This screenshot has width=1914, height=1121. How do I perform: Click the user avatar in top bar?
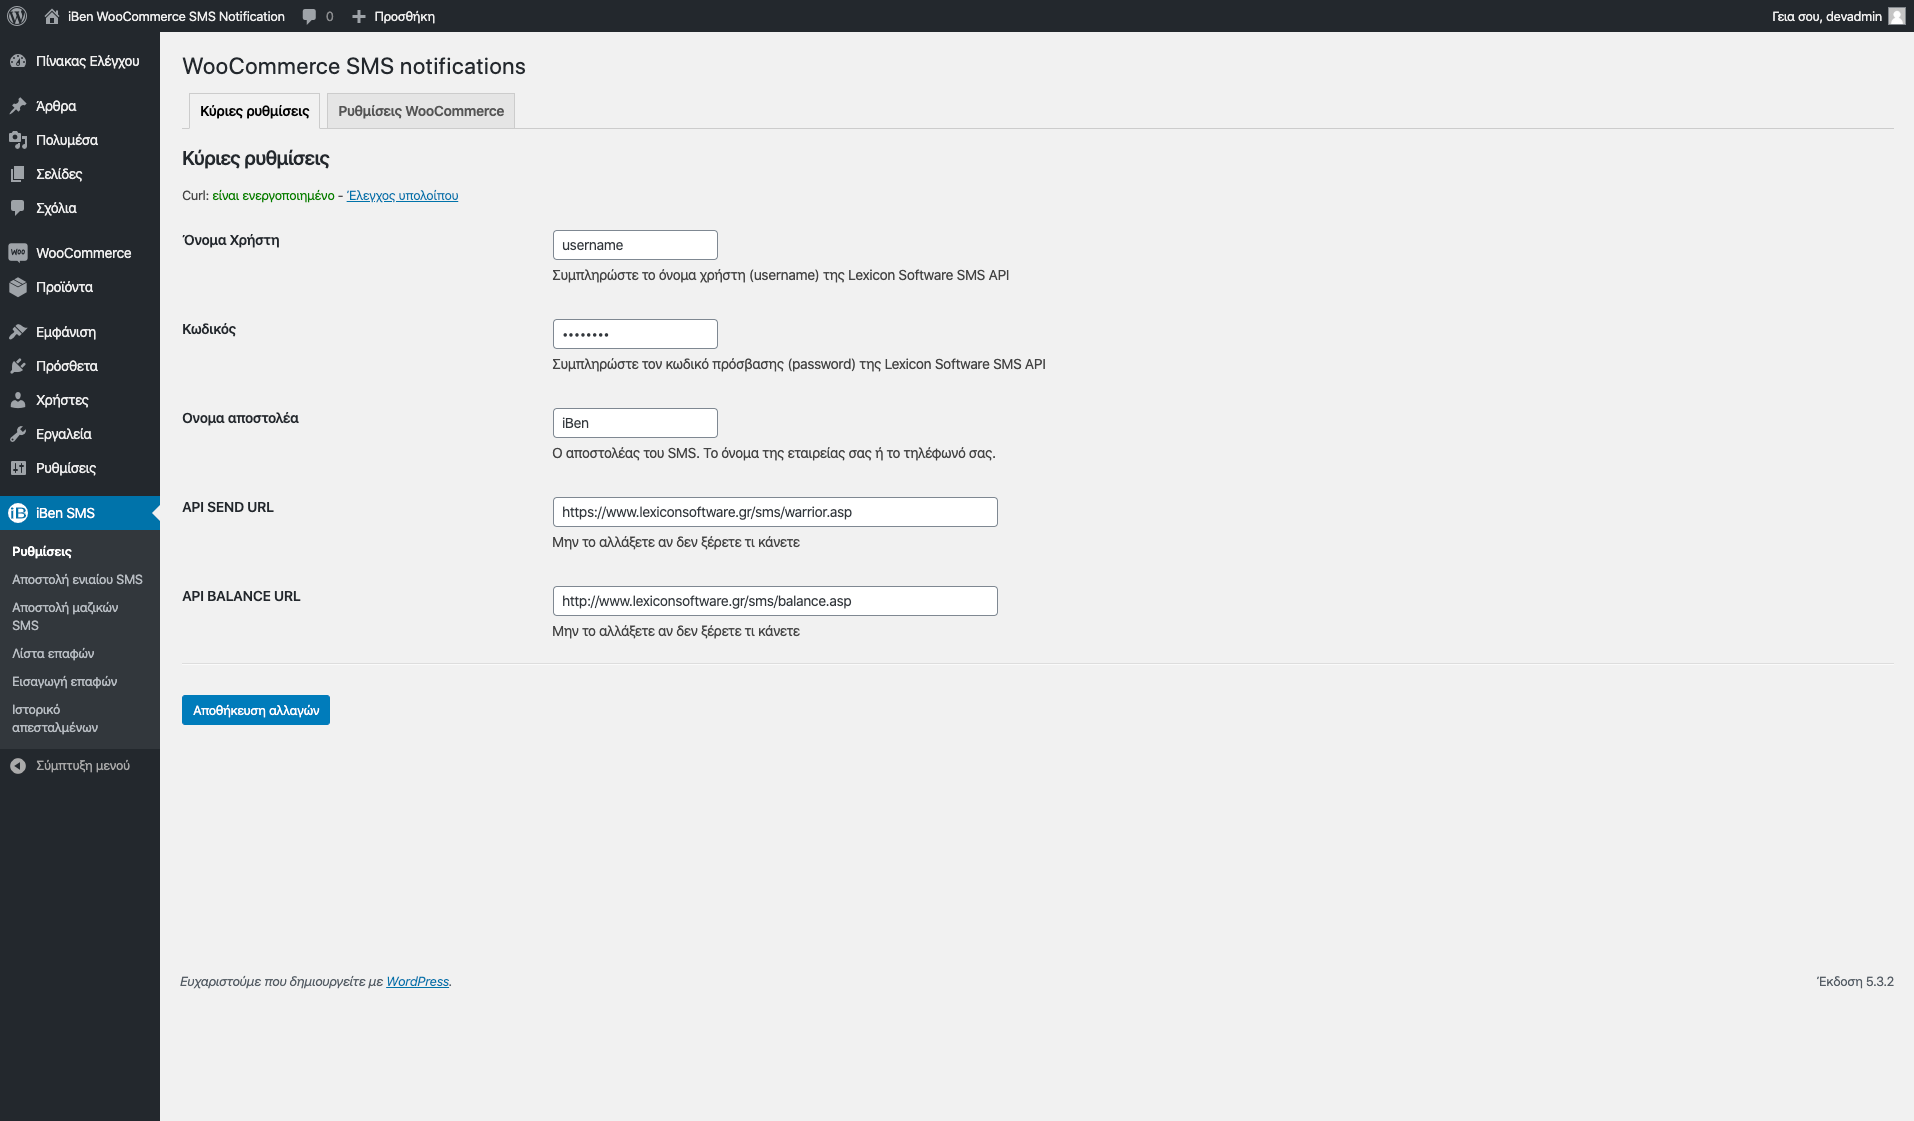click(1896, 16)
